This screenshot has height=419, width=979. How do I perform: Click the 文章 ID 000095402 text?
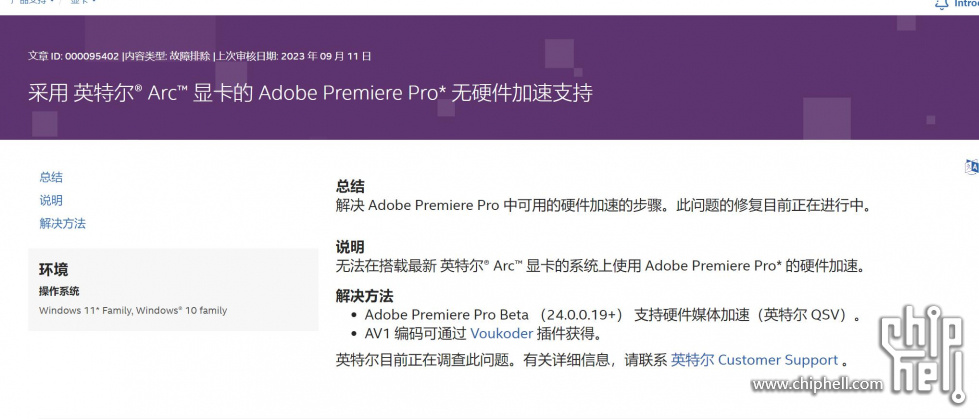pos(74,56)
